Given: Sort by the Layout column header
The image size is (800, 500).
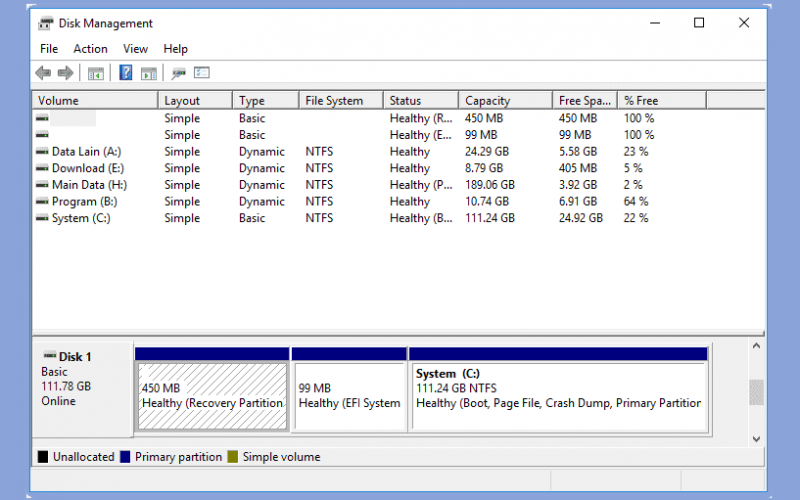Looking at the screenshot, I should click(195, 101).
